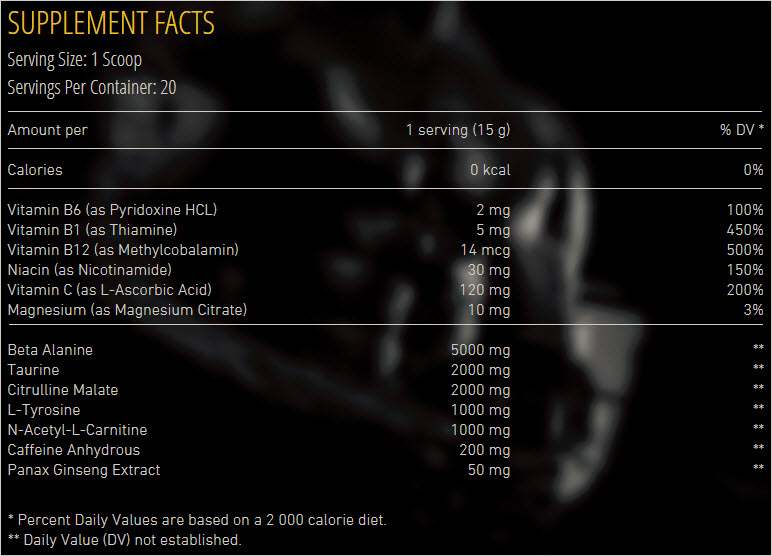Click the SUPPLEMENT FACTS heading
The height and width of the screenshot is (556, 772).
[111, 22]
